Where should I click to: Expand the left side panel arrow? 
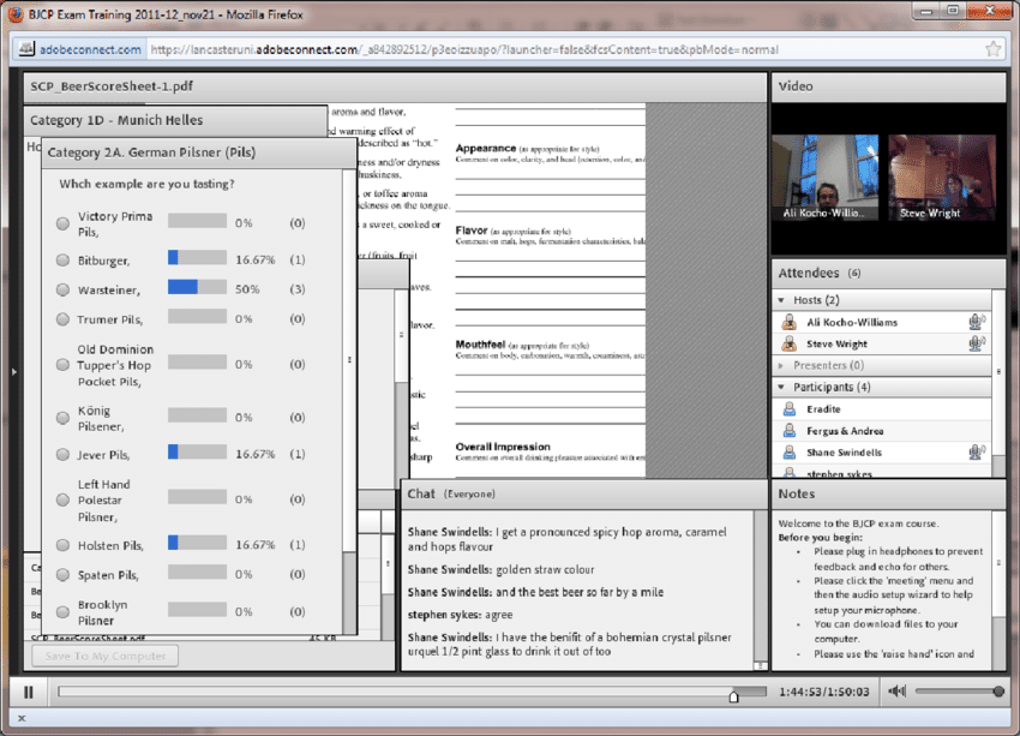[x=14, y=372]
